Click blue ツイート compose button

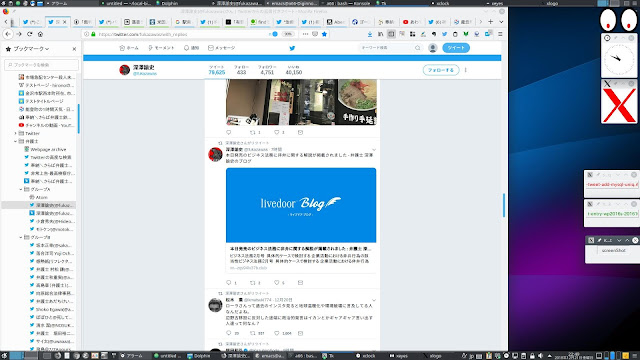456,48
